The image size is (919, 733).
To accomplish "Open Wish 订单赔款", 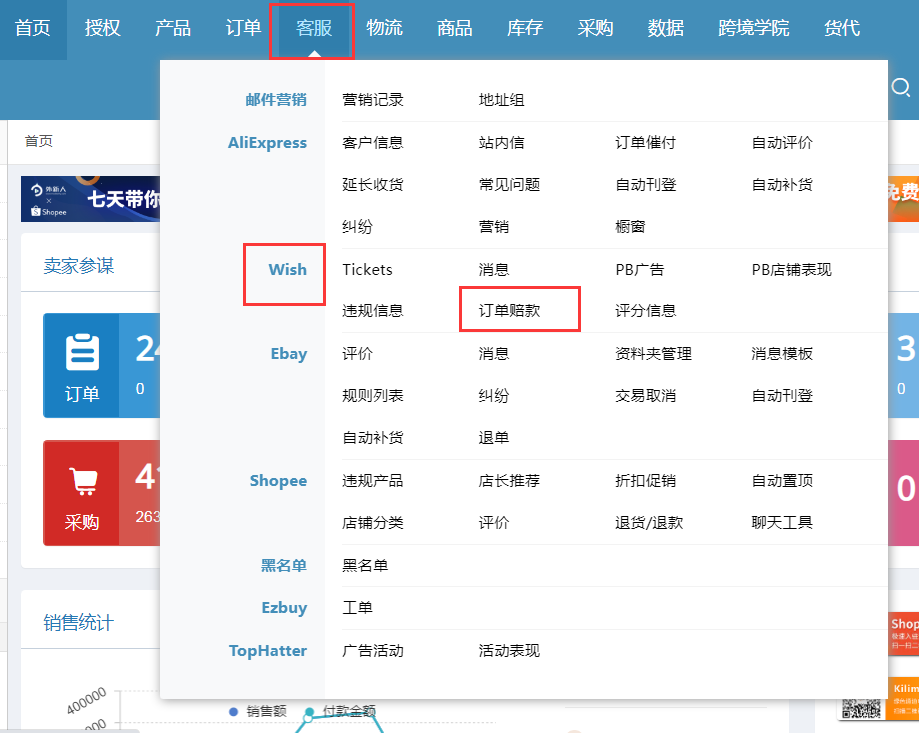I will click(x=509, y=311).
